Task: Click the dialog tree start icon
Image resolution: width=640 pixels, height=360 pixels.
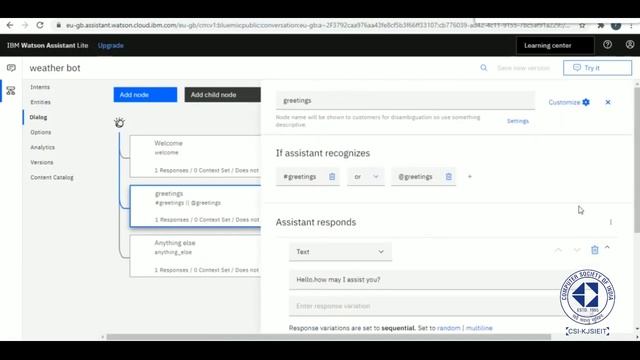Action: 119,122
